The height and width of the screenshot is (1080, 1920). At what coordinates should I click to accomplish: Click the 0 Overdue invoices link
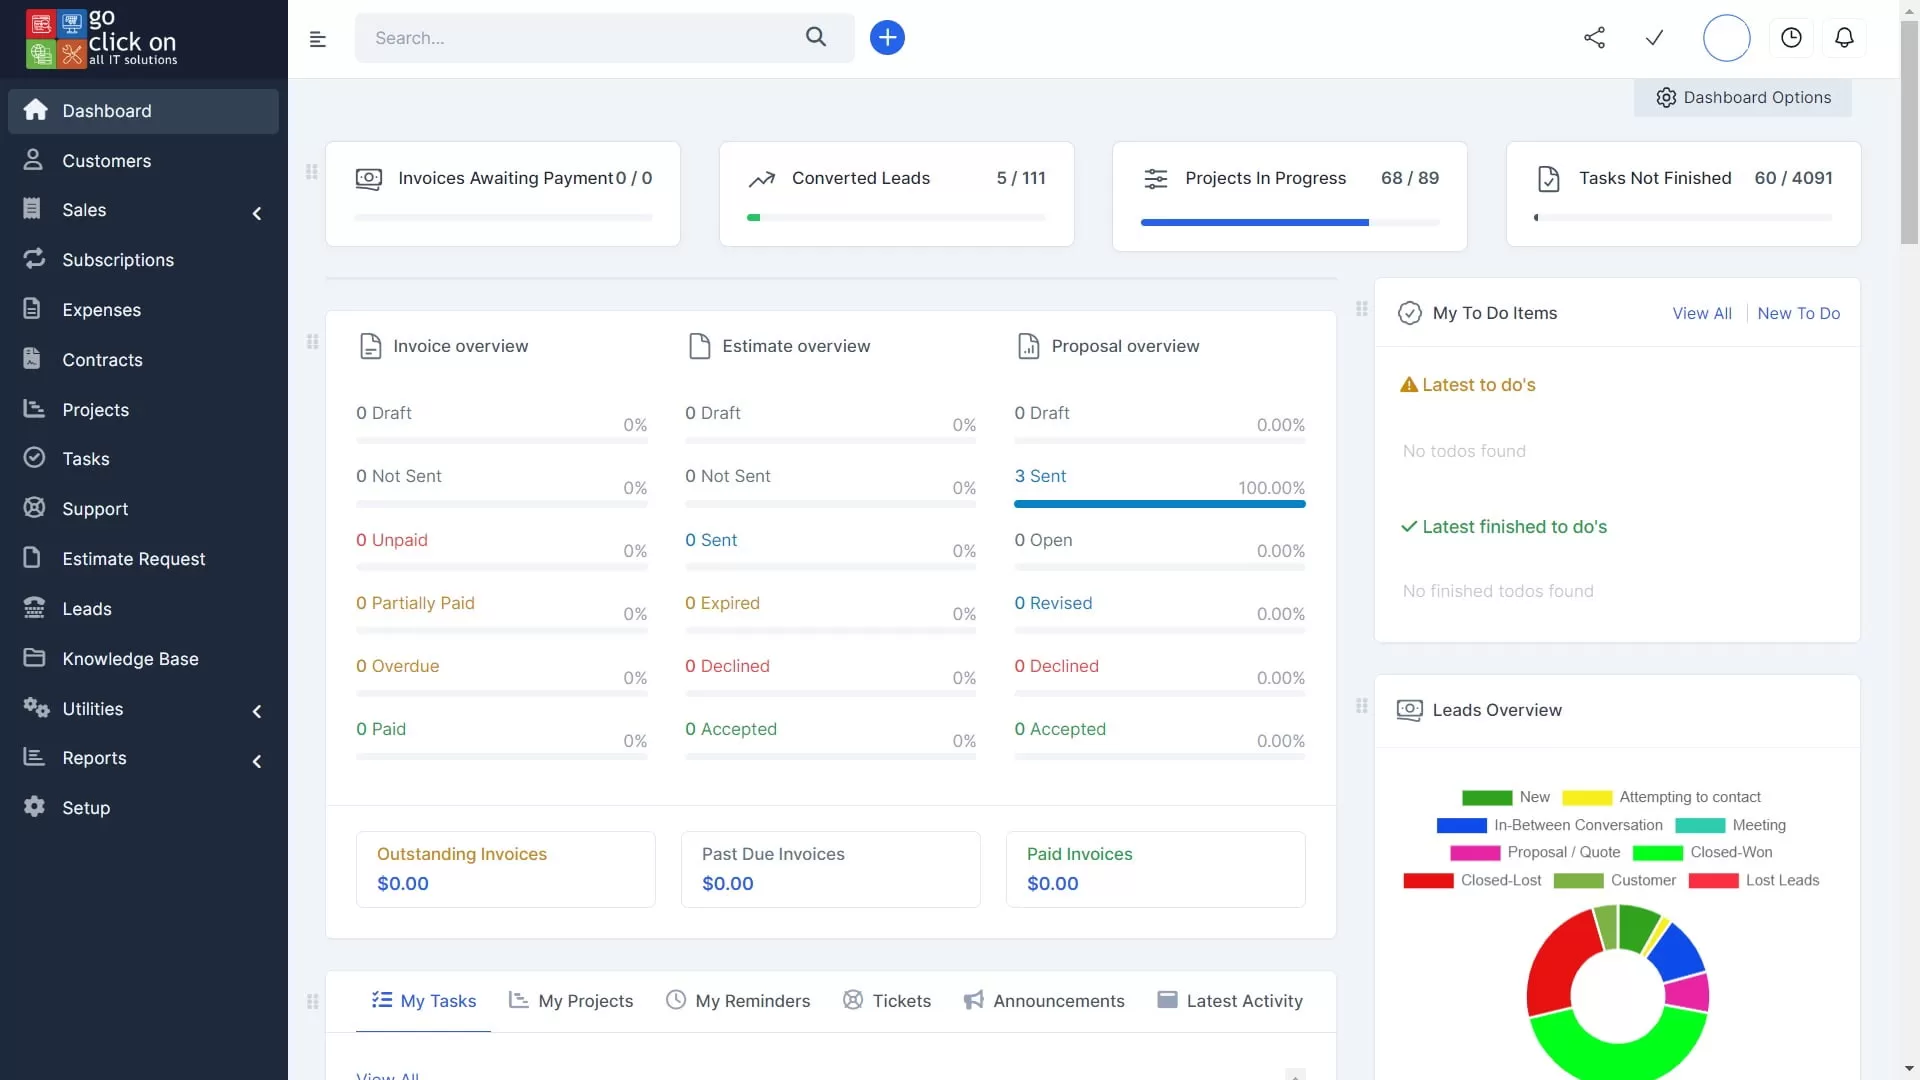click(397, 666)
